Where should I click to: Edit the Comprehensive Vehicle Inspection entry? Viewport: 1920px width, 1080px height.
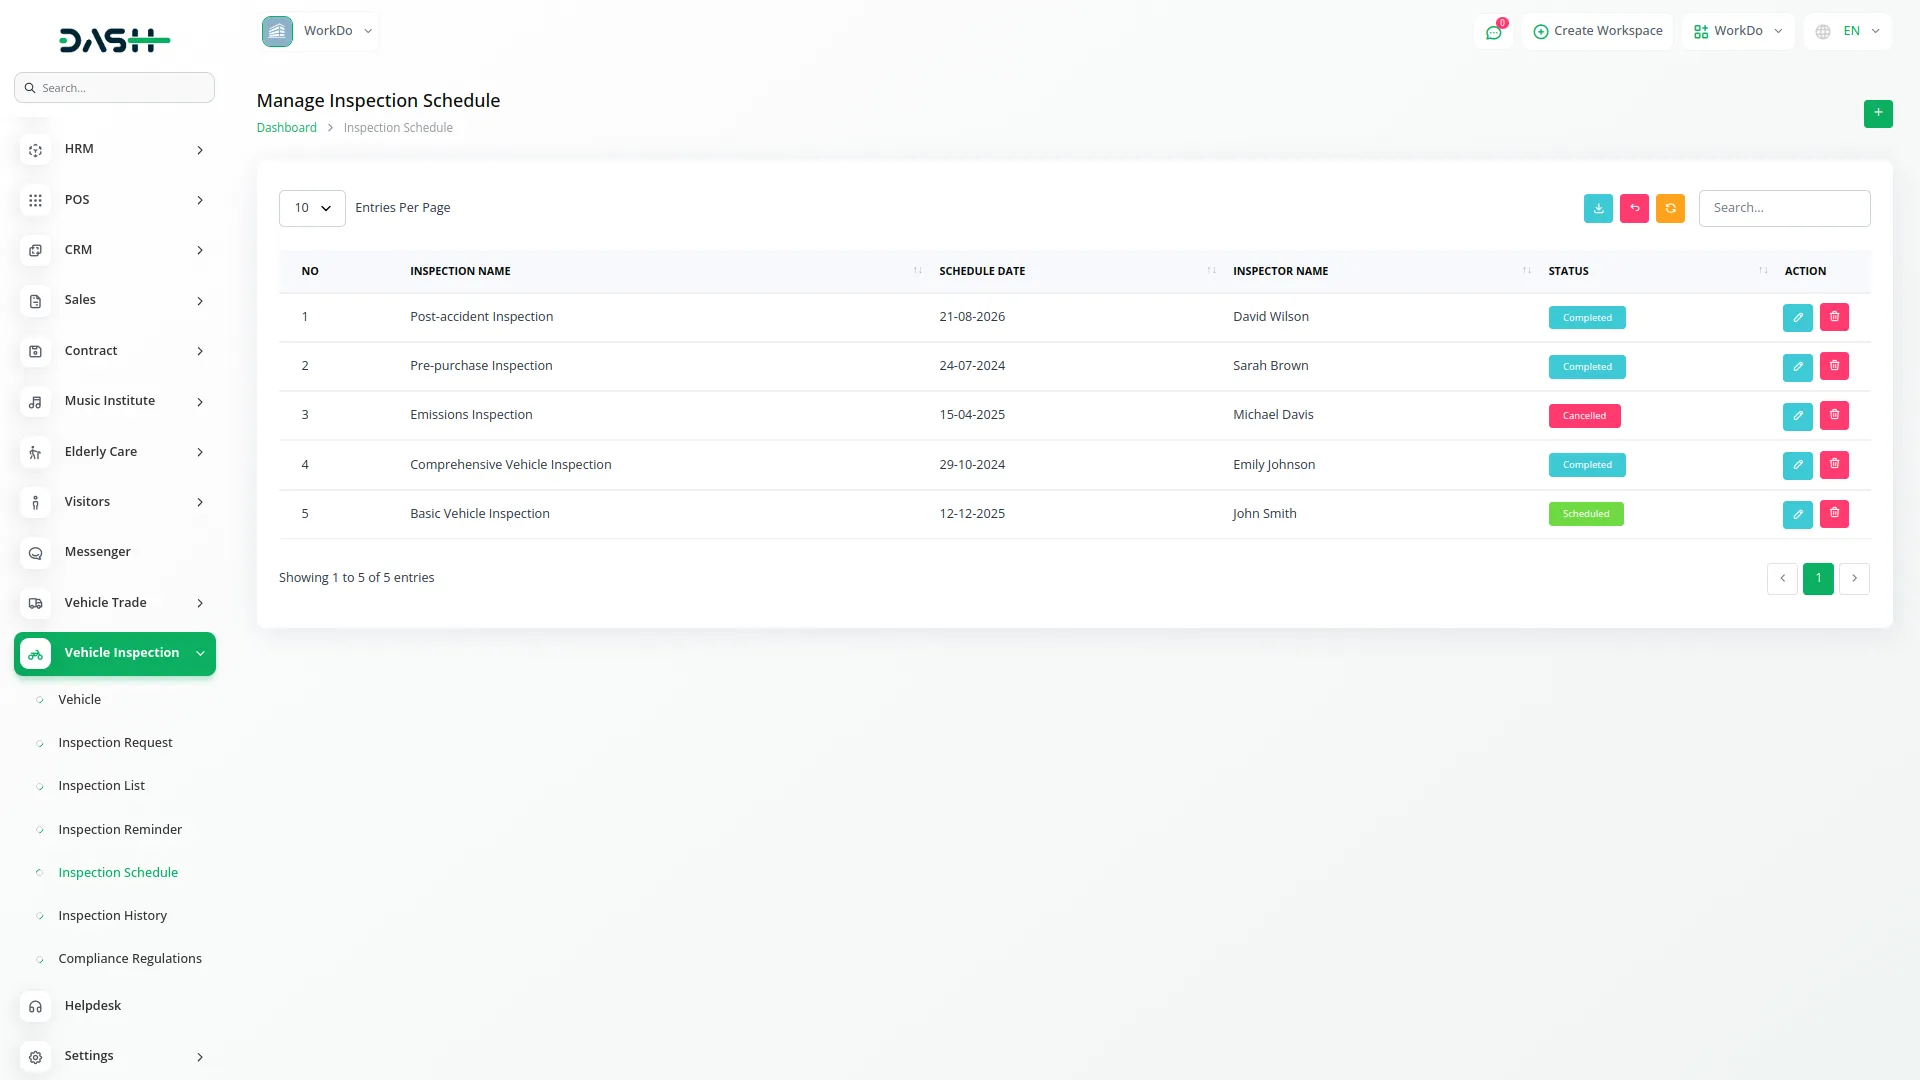point(1797,465)
